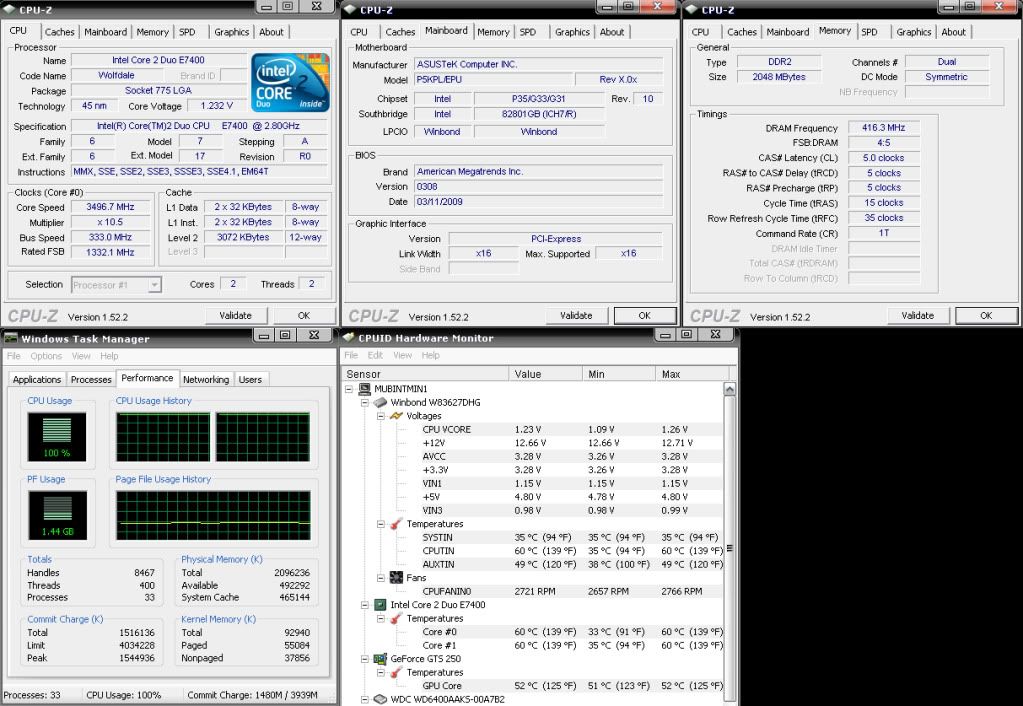Open the About tab in the CPU-Z Memory window
Screen dimensions: 1023x706
click(x=953, y=32)
